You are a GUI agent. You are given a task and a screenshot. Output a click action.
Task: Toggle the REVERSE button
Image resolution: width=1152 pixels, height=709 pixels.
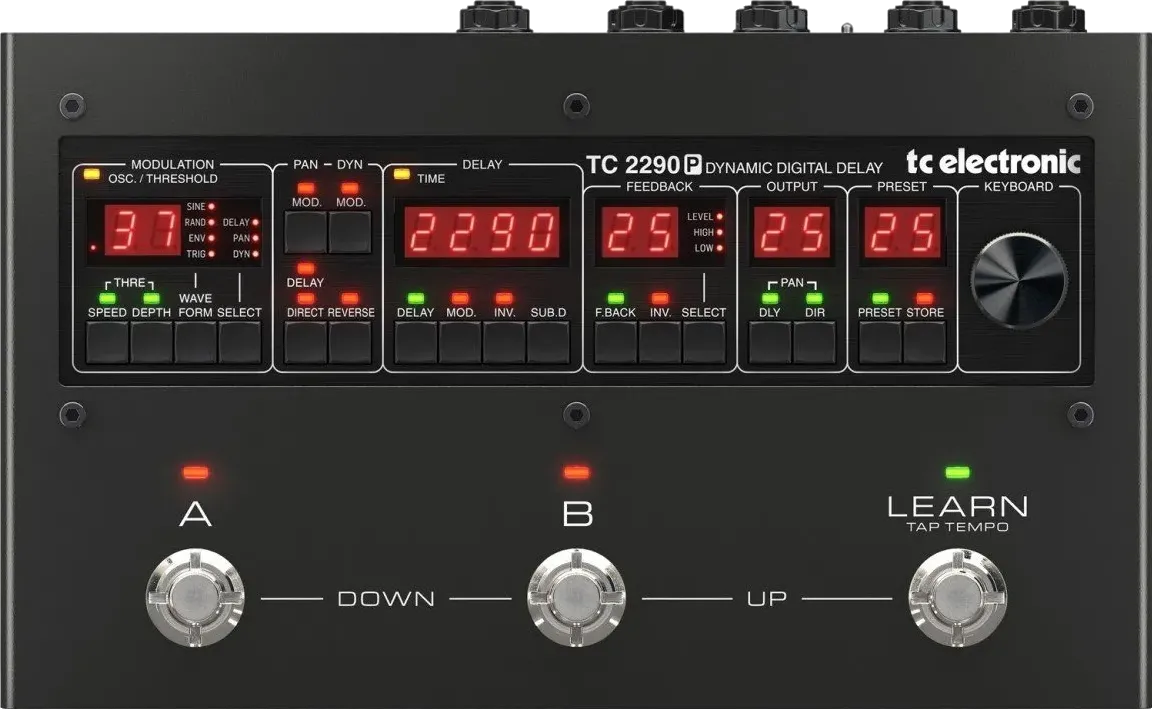coord(349,342)
